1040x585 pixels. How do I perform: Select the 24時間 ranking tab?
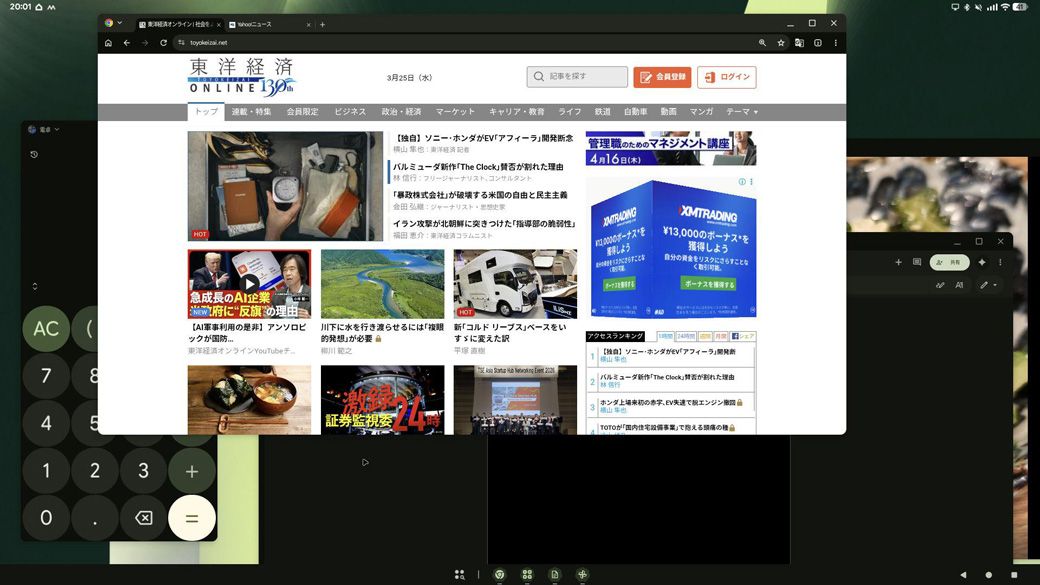[x=685, y=337]
